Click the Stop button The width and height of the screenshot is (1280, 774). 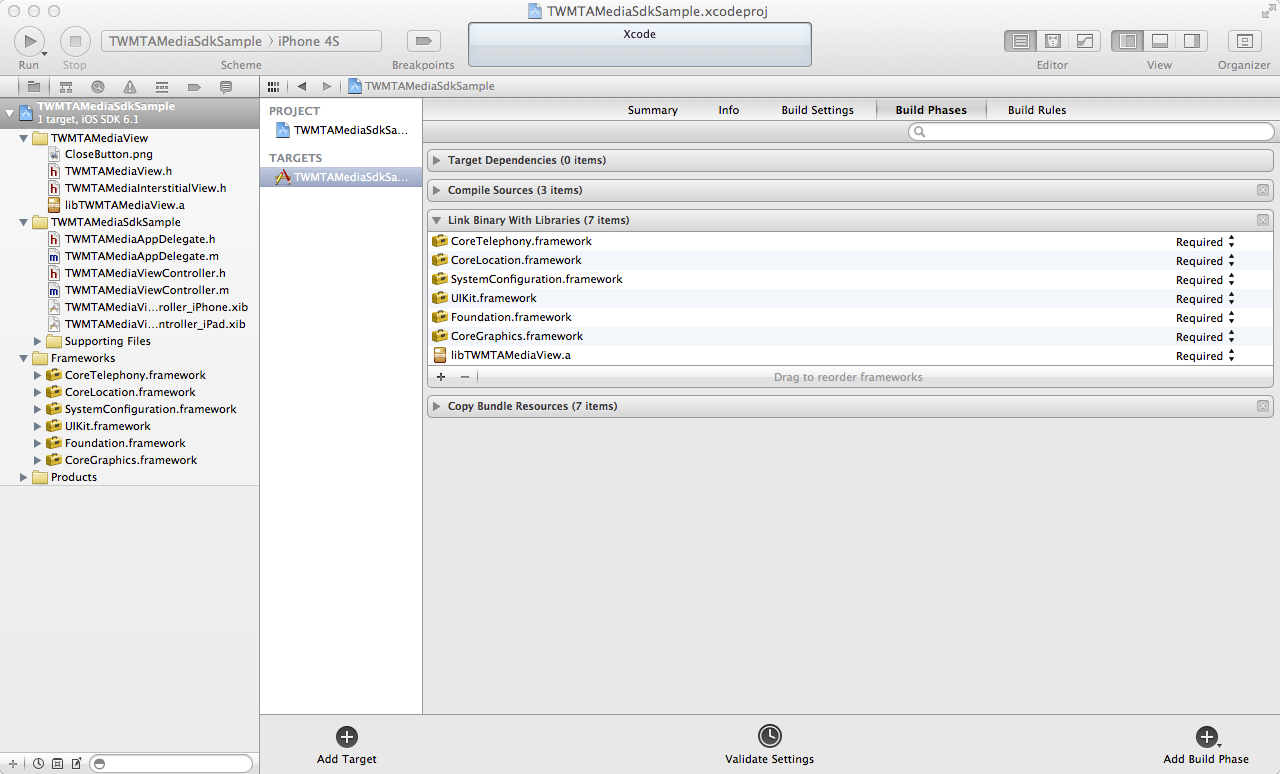coord(75,41)
